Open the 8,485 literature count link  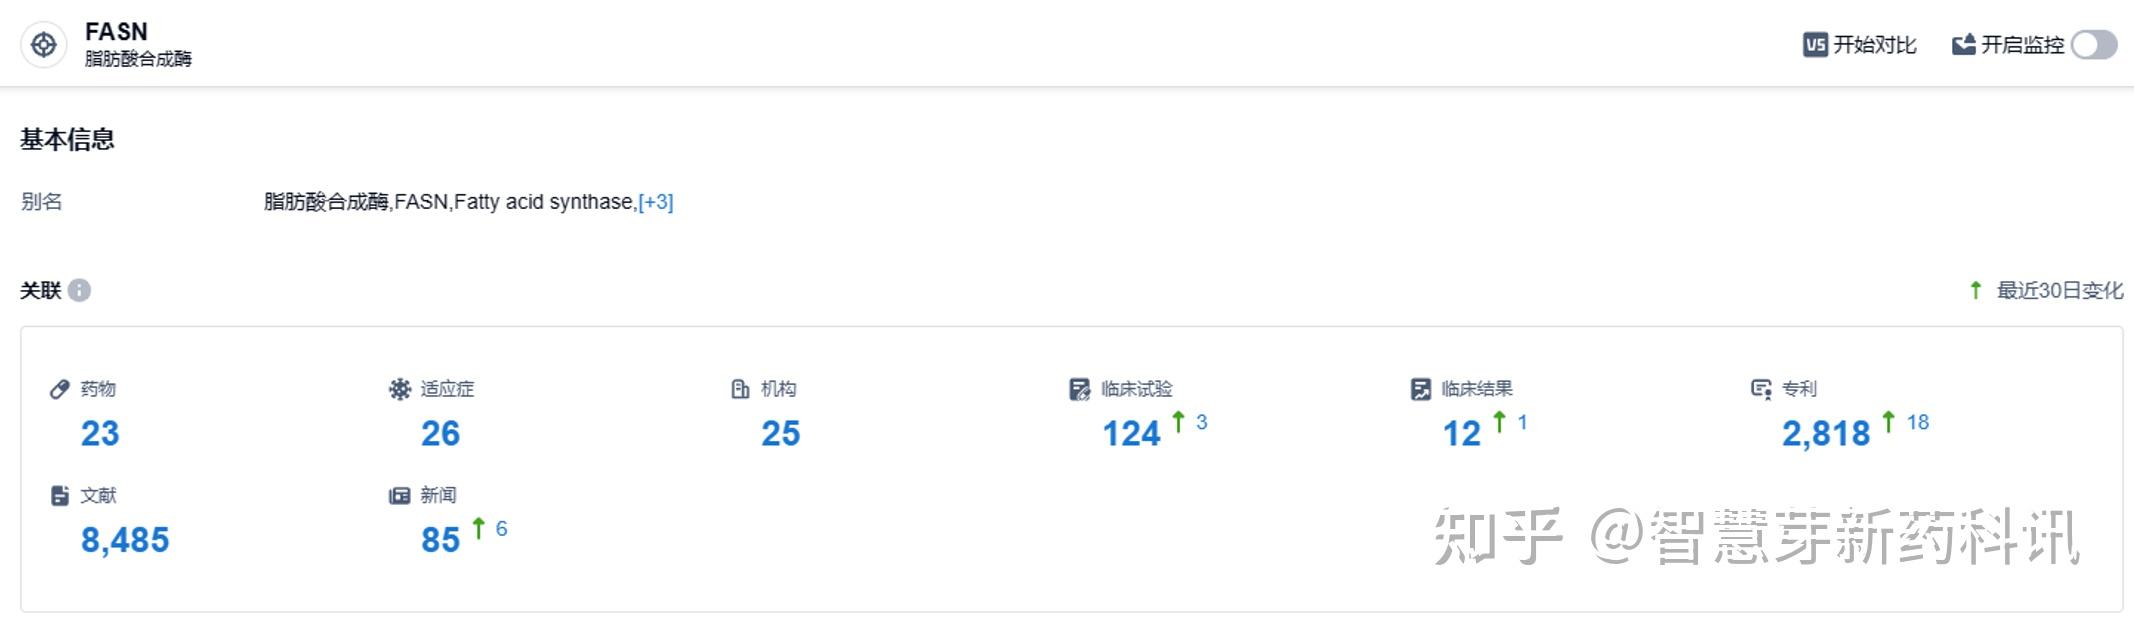tap(125, 540)
